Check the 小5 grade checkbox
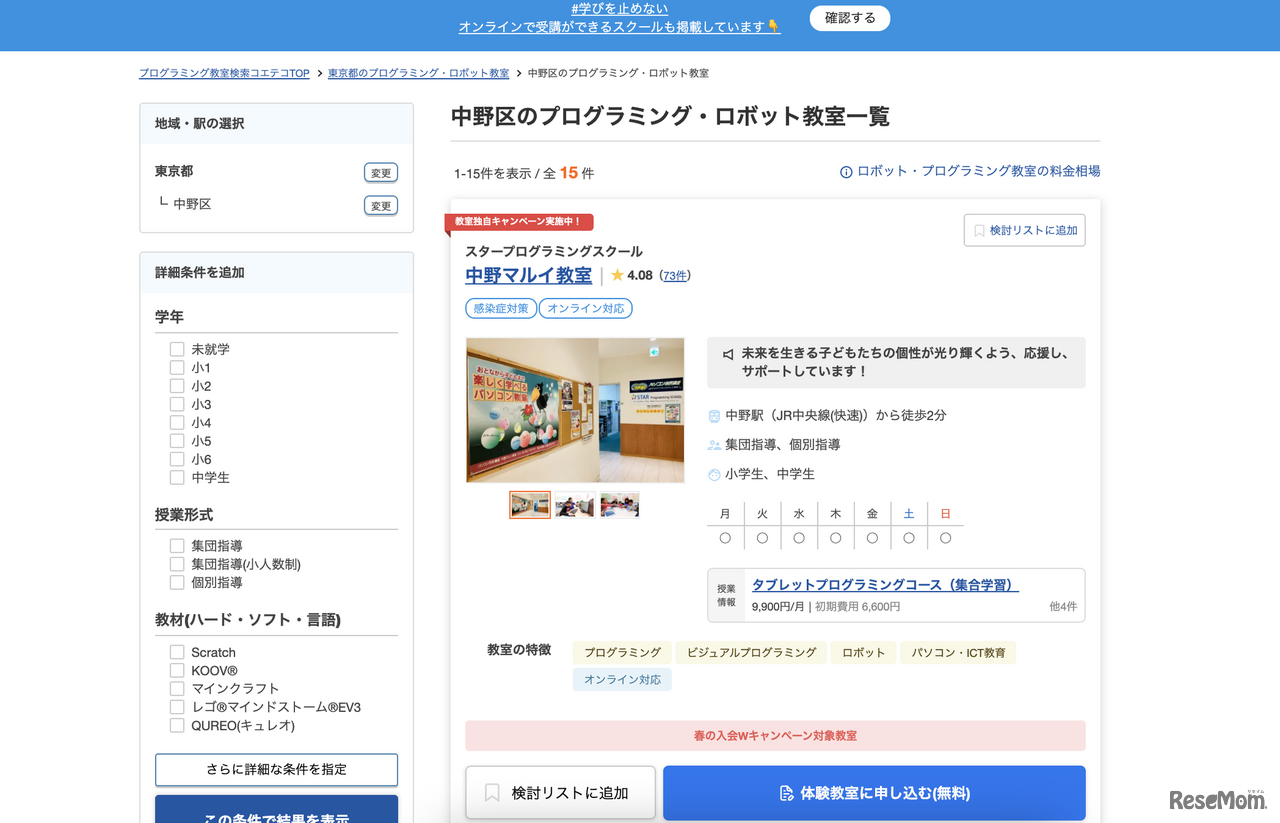This screenshot has height=823, width=1280. pos(177,441)
